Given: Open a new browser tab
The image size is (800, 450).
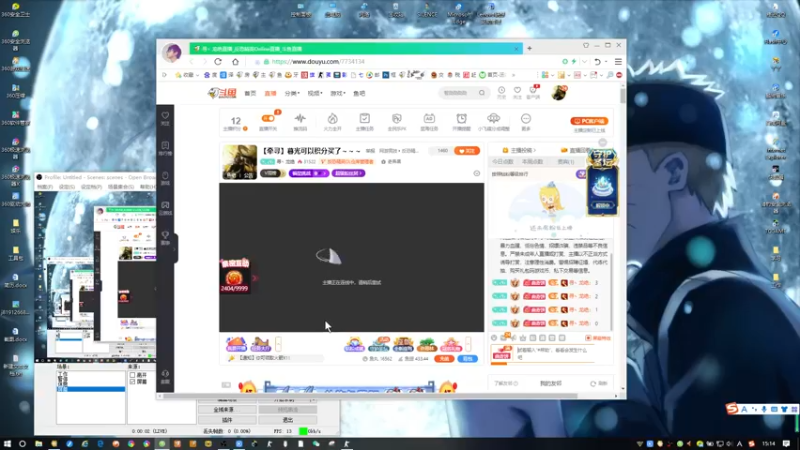Looking at the screenshot, I should point(529,48).
